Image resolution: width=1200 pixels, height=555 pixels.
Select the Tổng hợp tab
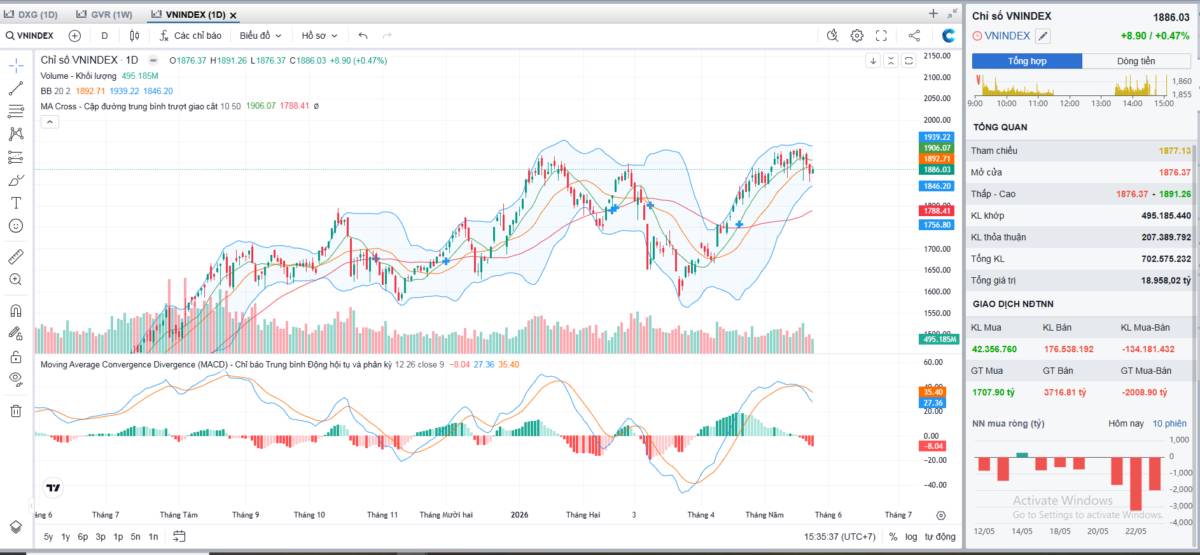coord(1027,61)
